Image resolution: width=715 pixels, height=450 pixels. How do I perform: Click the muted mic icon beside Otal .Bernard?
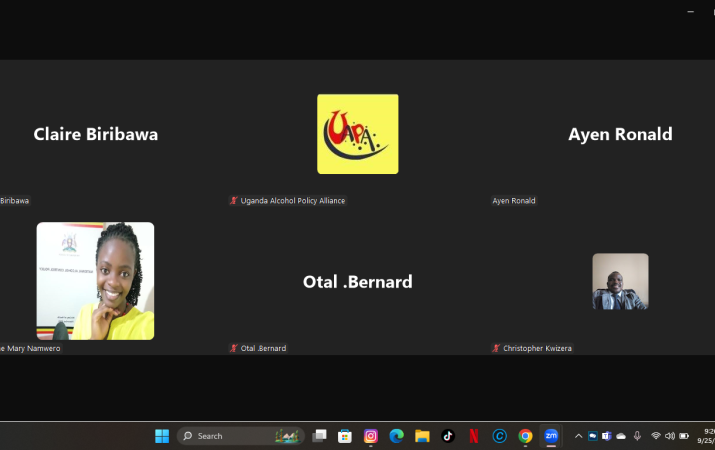(234, 348)
